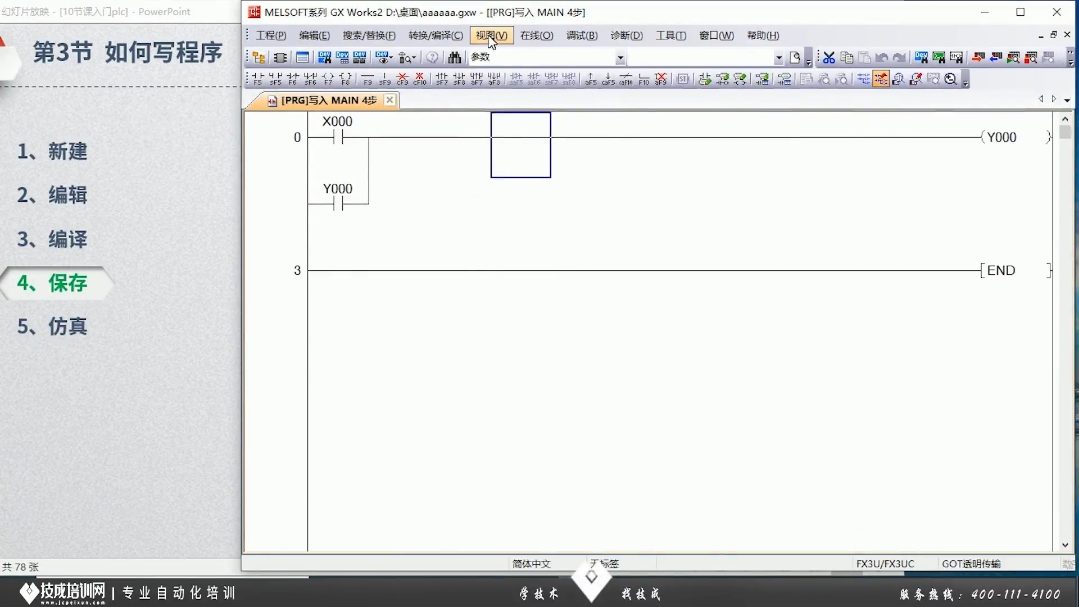Insert rising pulse contact sF7
This screenshot has height=607, width=1079.
point(441,79)
